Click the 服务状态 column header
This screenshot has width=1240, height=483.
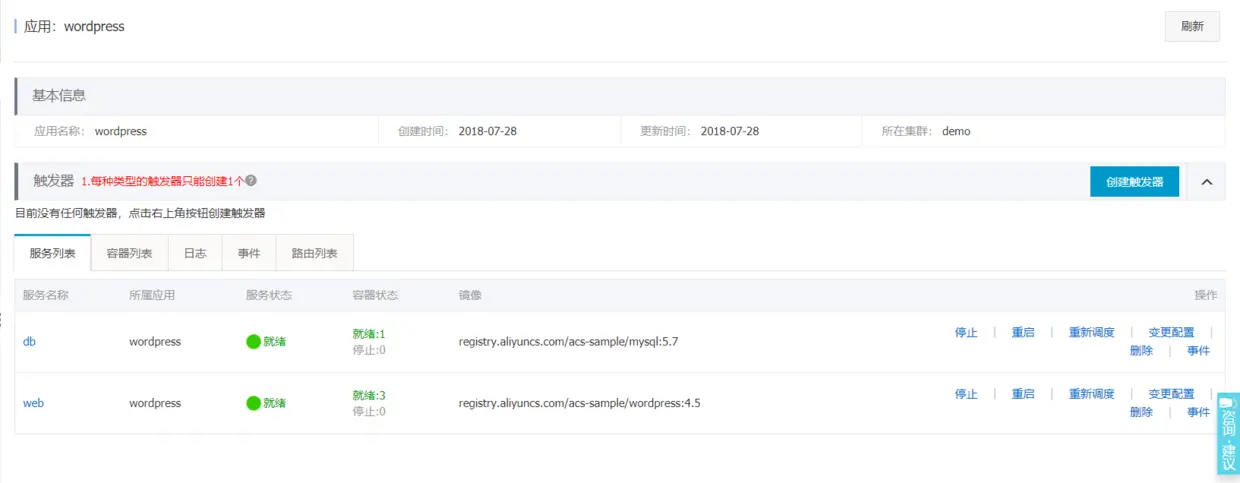[269, 295]
